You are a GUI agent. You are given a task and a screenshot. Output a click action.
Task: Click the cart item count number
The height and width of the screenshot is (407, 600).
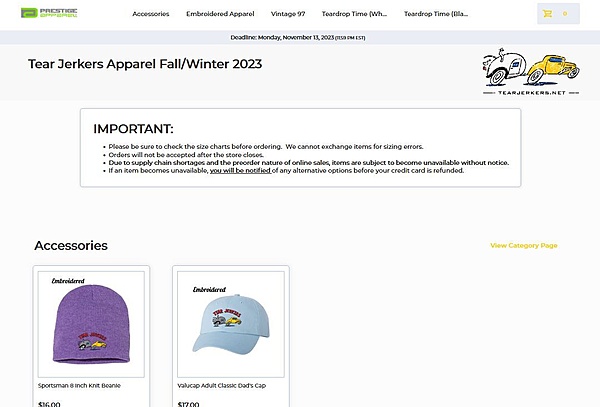point(565,14)
